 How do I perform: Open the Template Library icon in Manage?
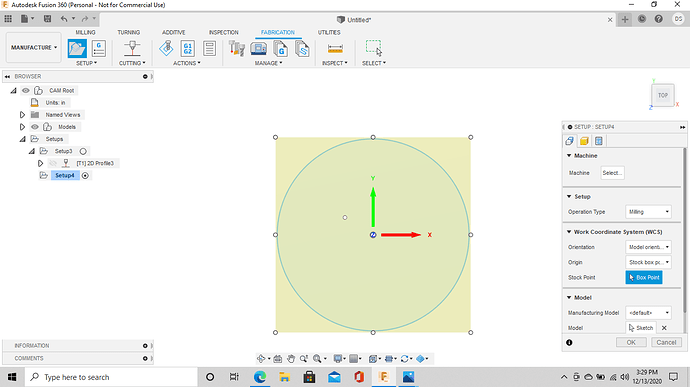302,48
